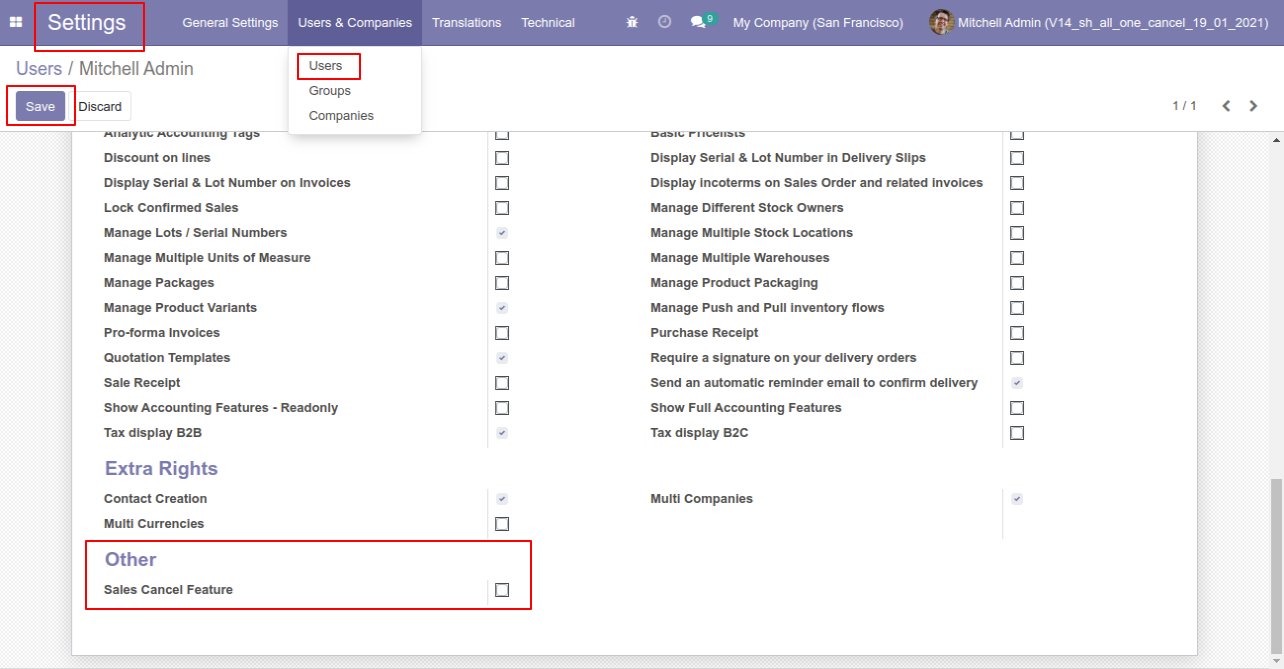The image size is (1284, 669).
Task: Tick Manage Multiple Warehouses checkbox
Action: (1017, 258)
